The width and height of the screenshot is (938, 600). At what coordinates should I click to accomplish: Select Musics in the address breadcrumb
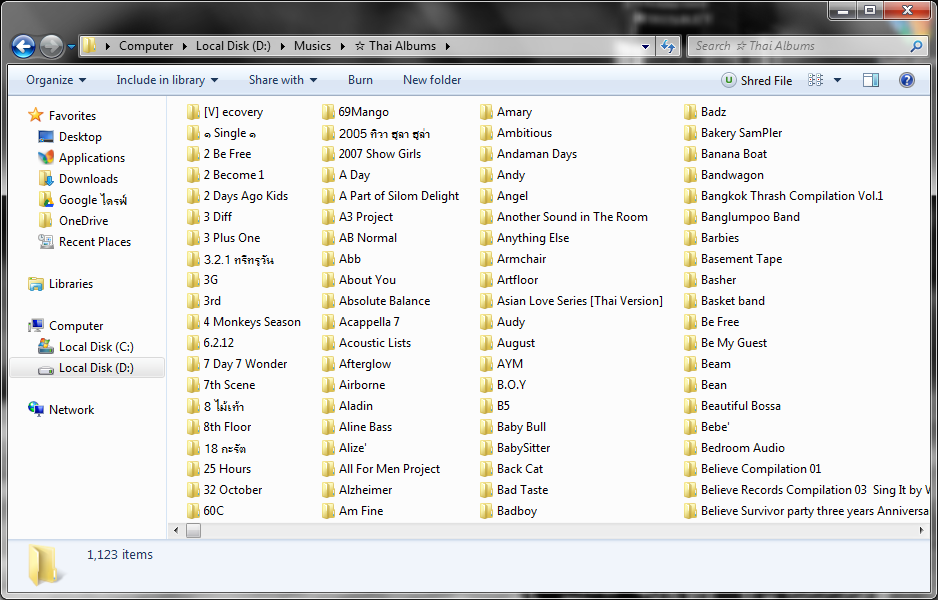pos(312,46)
